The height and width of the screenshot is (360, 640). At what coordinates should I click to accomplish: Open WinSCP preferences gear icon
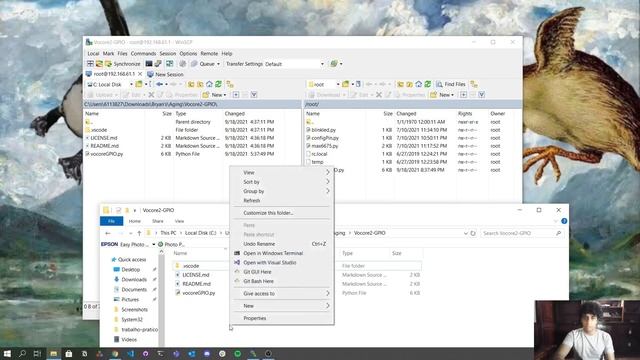click(x=182, y=64)
